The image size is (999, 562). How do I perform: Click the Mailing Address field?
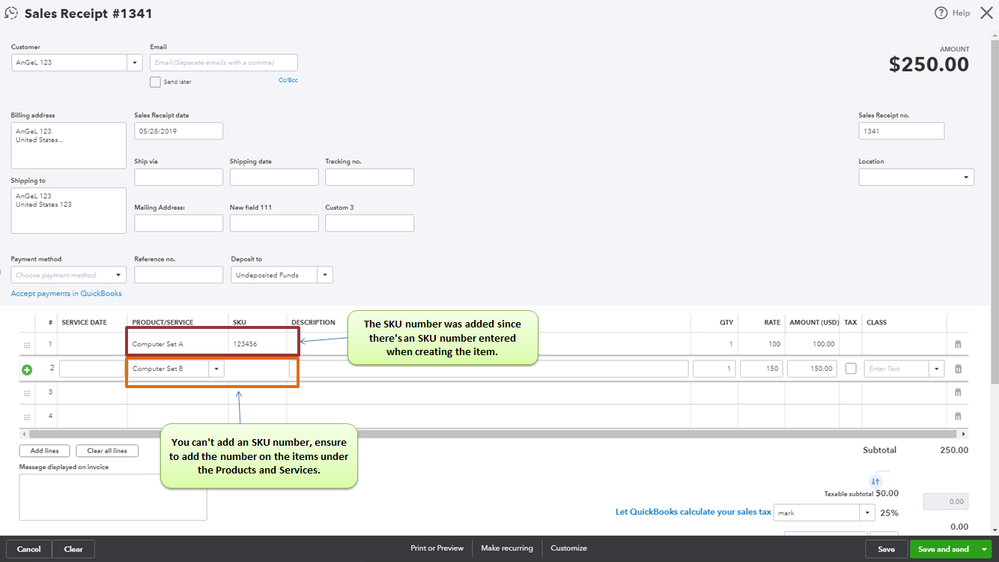tap(178, 223)
